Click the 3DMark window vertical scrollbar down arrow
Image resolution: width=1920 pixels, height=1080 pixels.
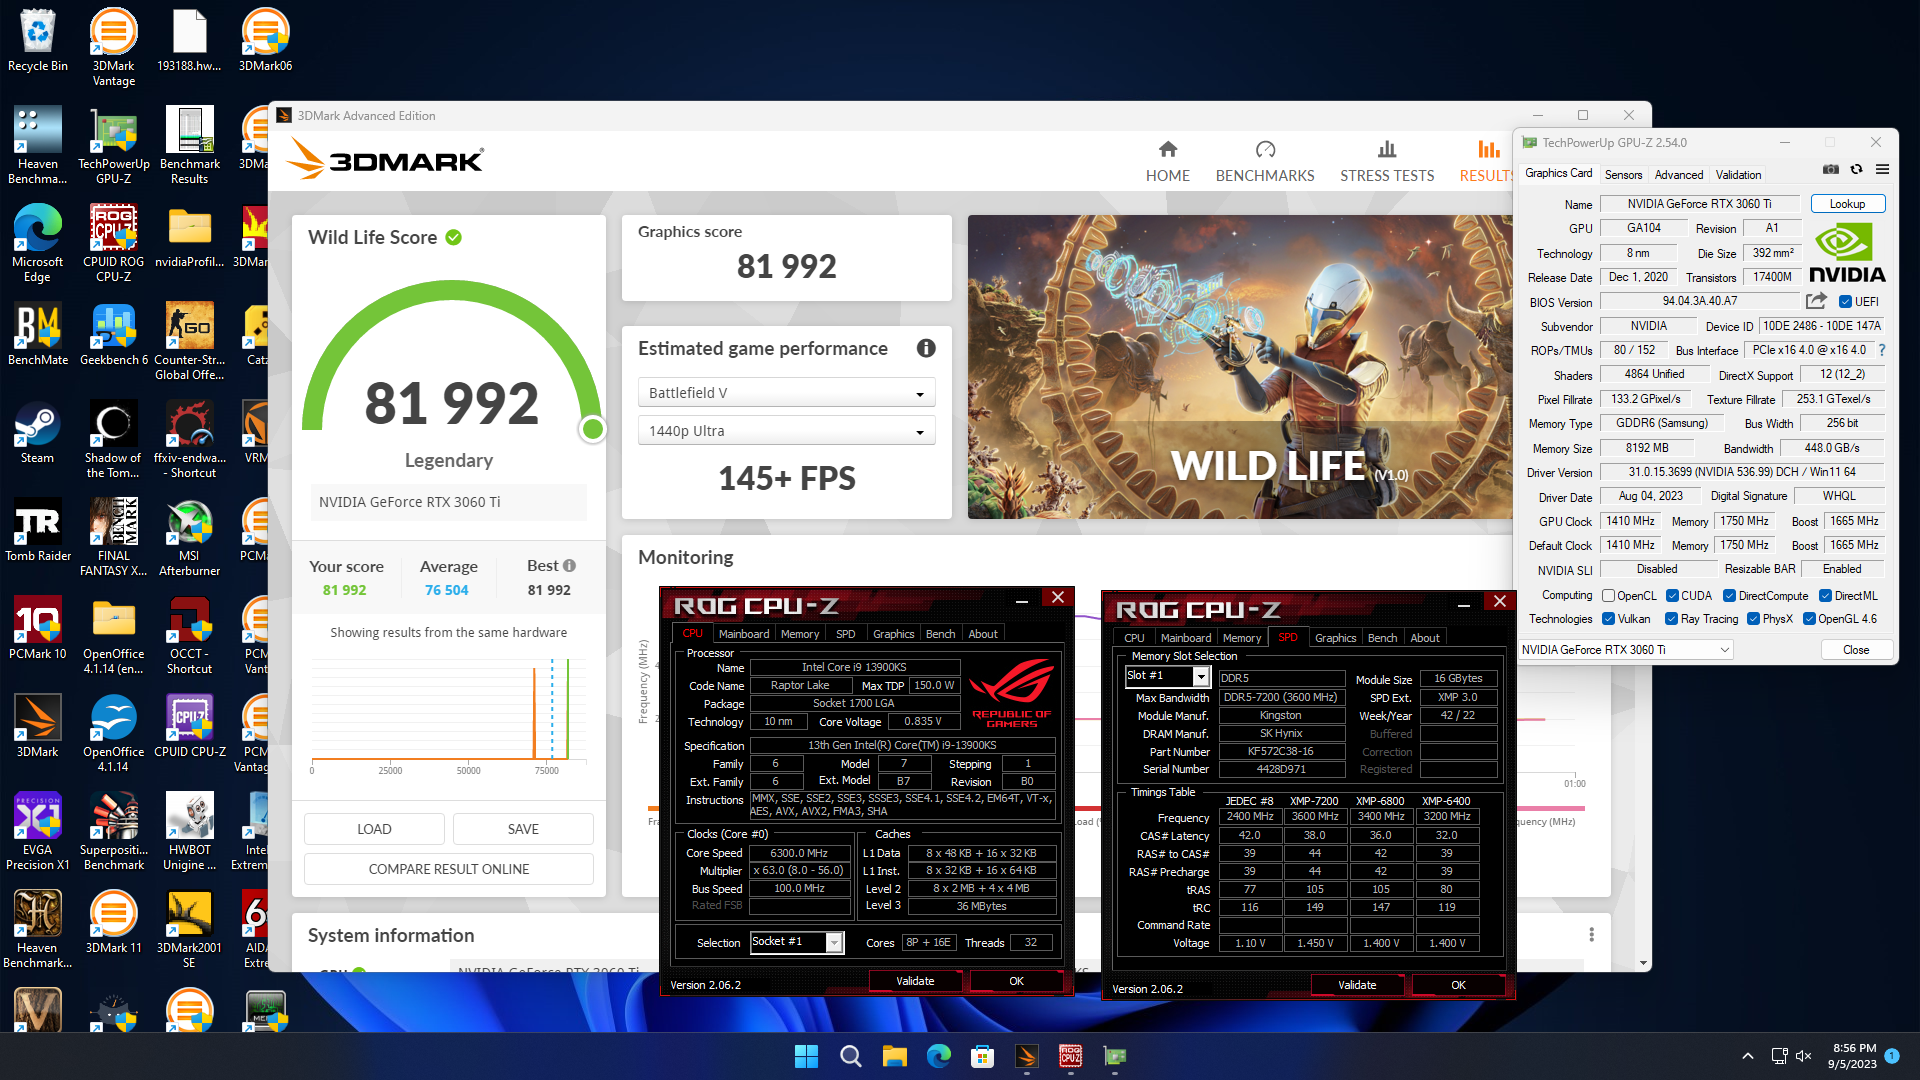point(1643,963)
